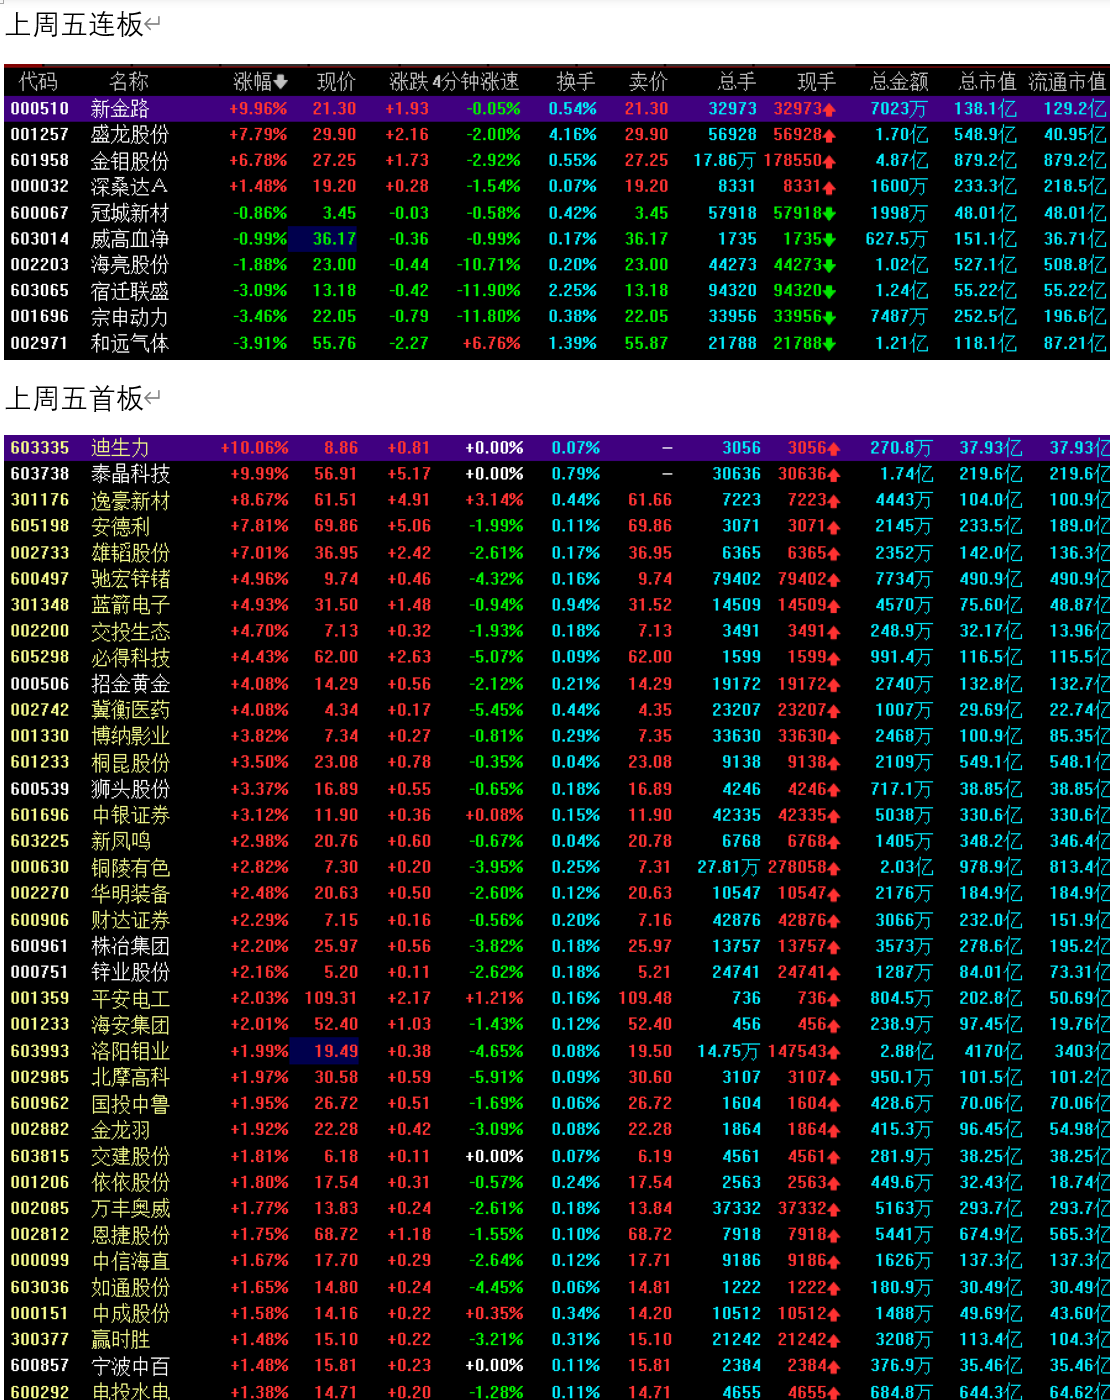The height and width of the screenshot is (1400, 1110).
Task: Select stock row 威高血净
Action: [557, 239]
